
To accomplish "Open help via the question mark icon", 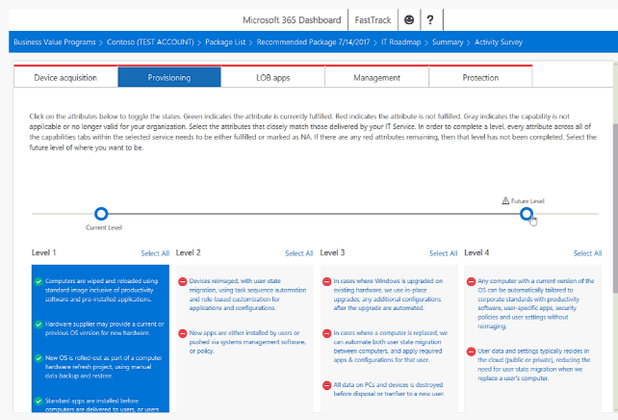I will point(430,20).
